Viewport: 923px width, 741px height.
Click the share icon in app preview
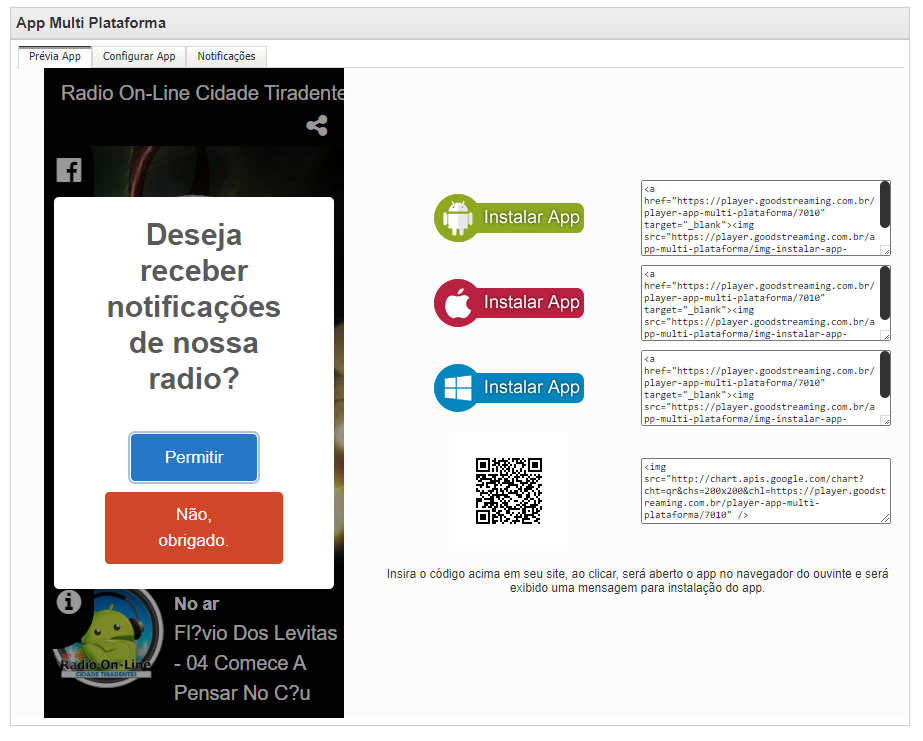tap(317, 126)
